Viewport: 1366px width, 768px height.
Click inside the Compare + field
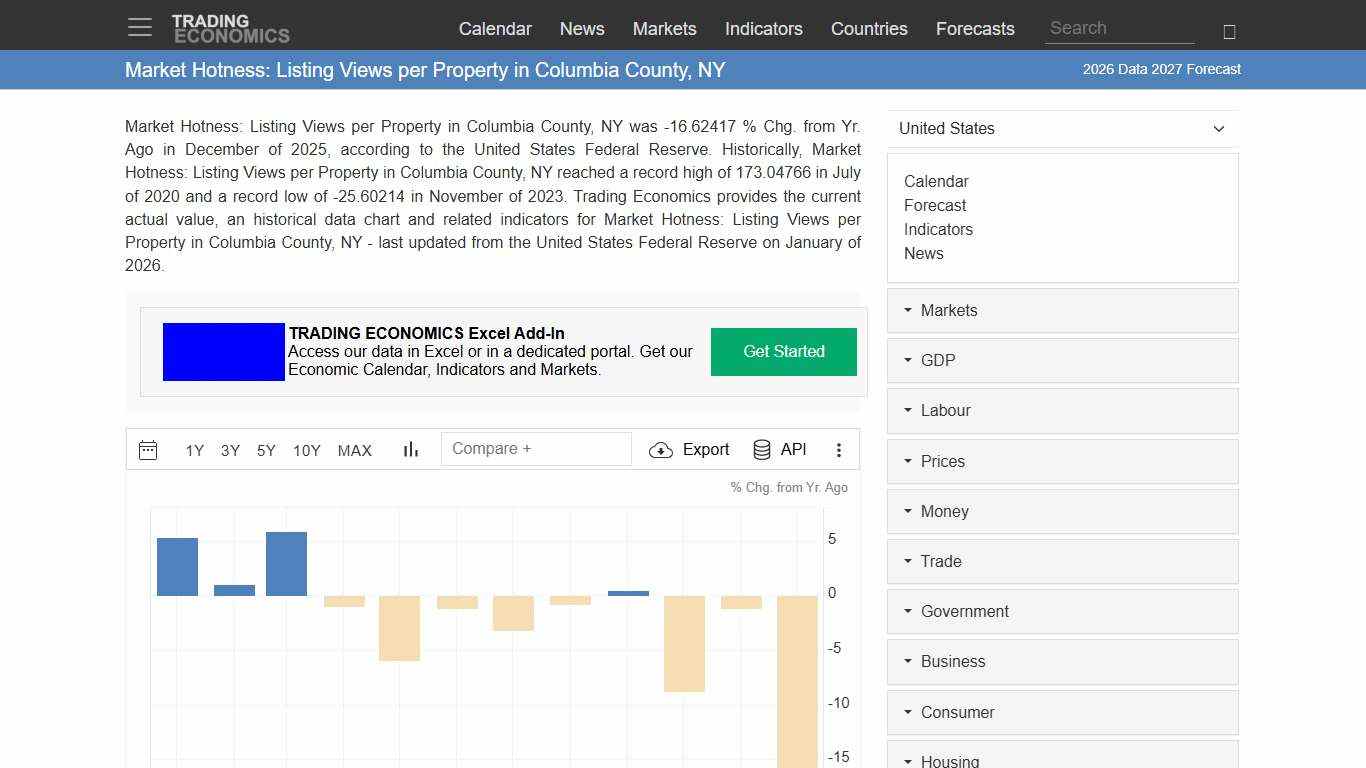click(536, 448)
